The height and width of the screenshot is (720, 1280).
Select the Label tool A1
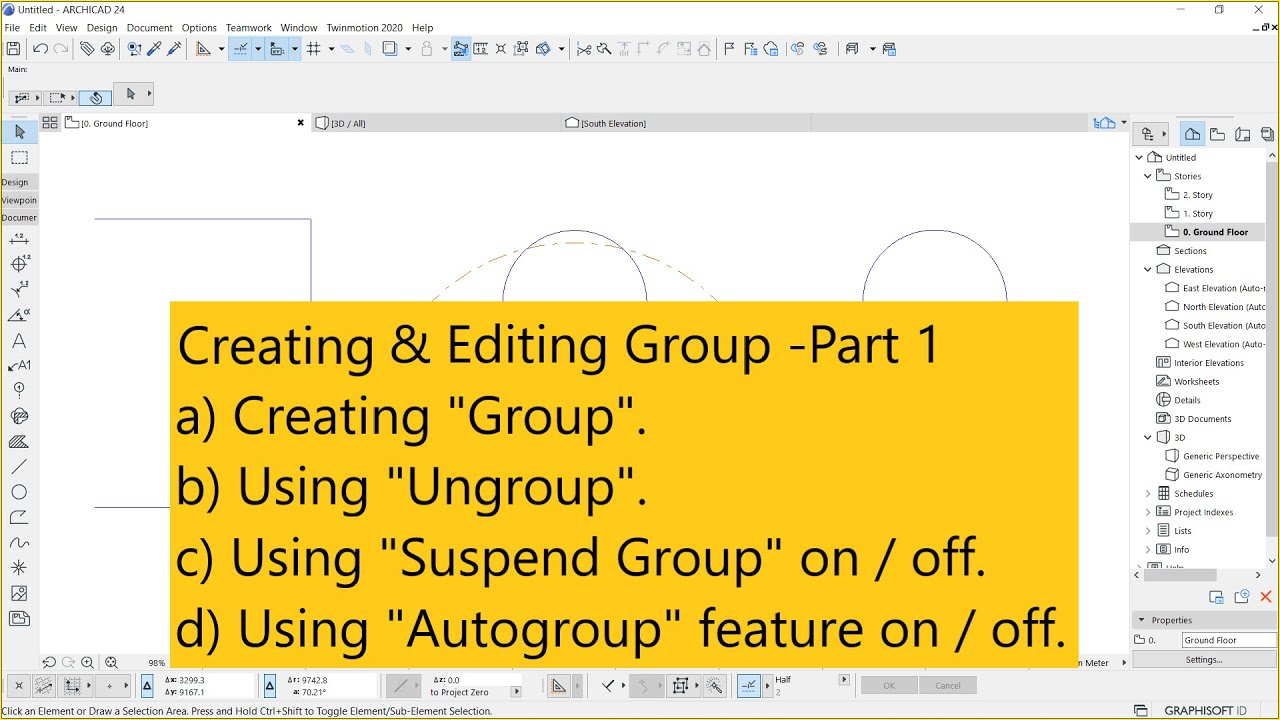[19, 366]
